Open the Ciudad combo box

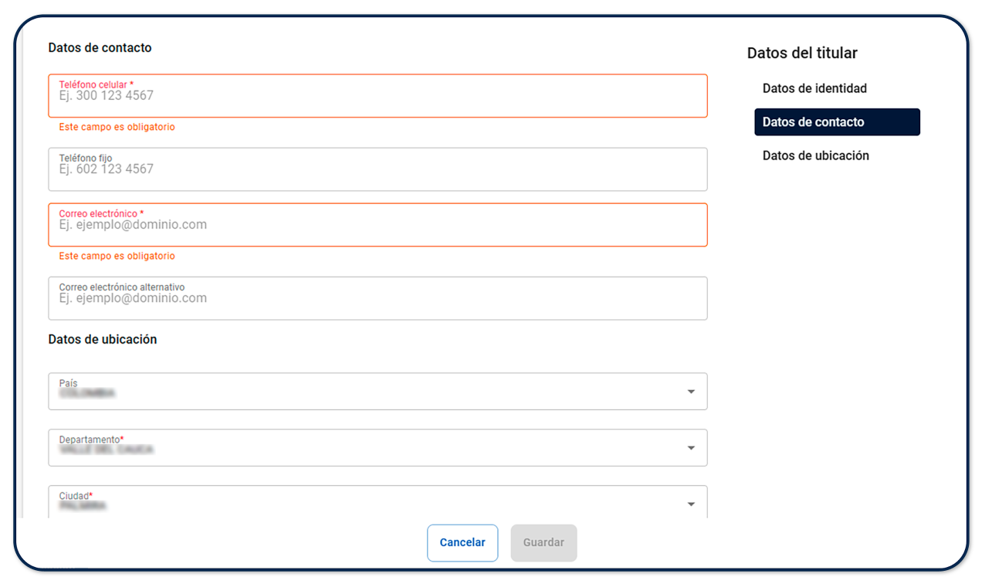point(370,502)
